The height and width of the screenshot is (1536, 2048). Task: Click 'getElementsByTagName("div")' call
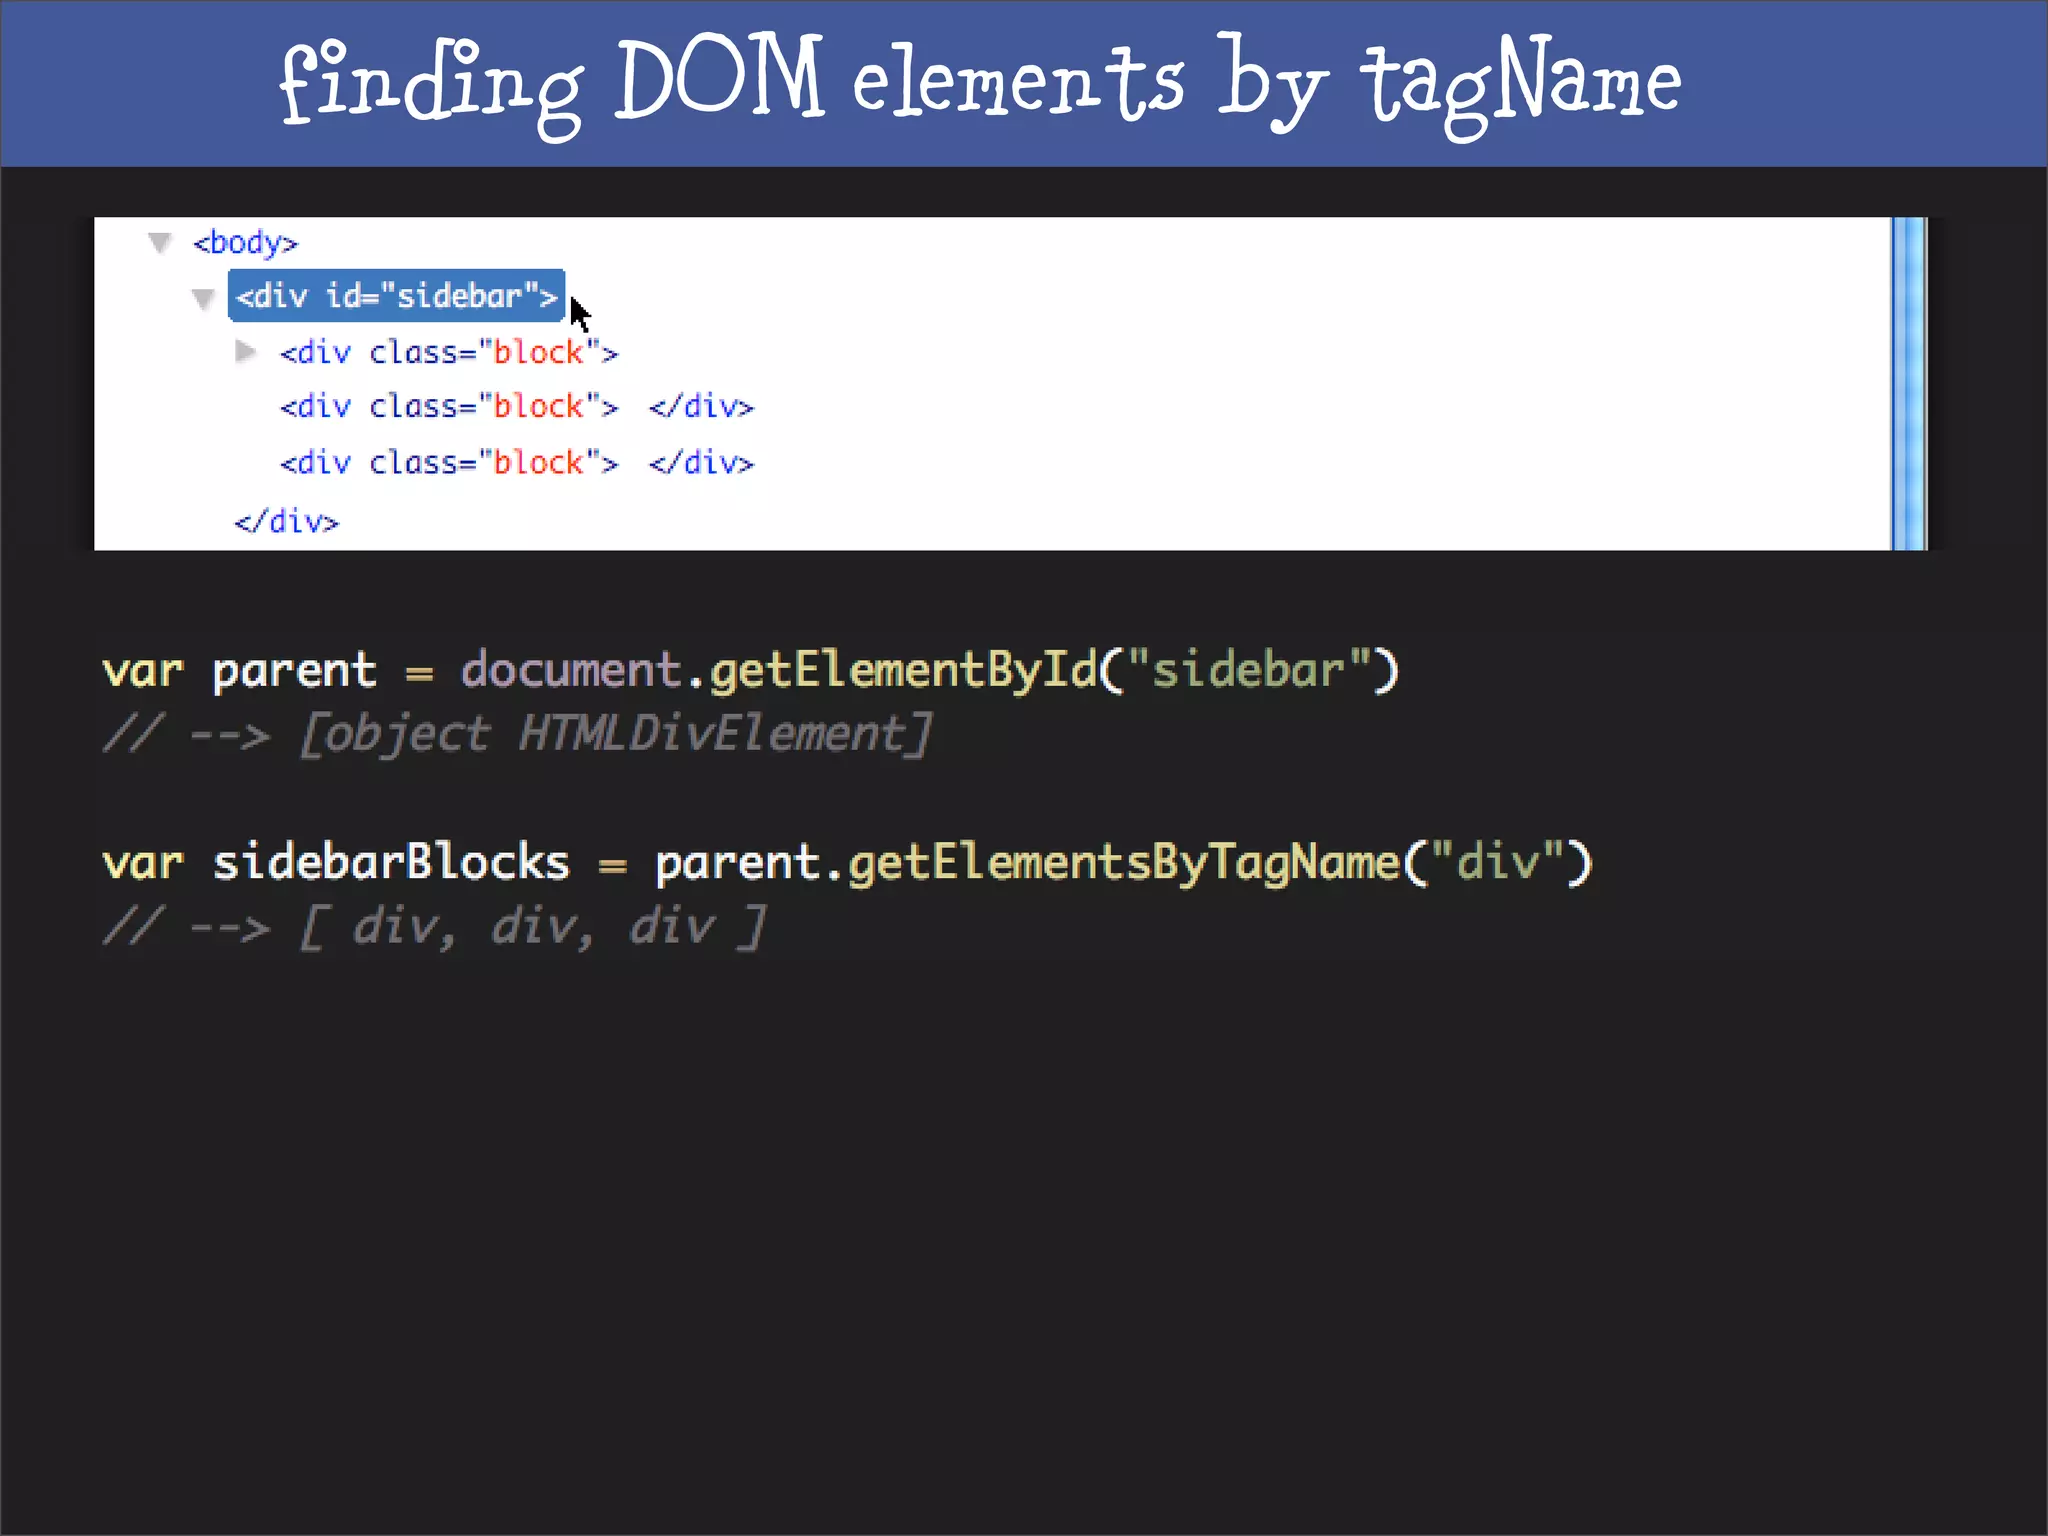[x=1220, y=863]
